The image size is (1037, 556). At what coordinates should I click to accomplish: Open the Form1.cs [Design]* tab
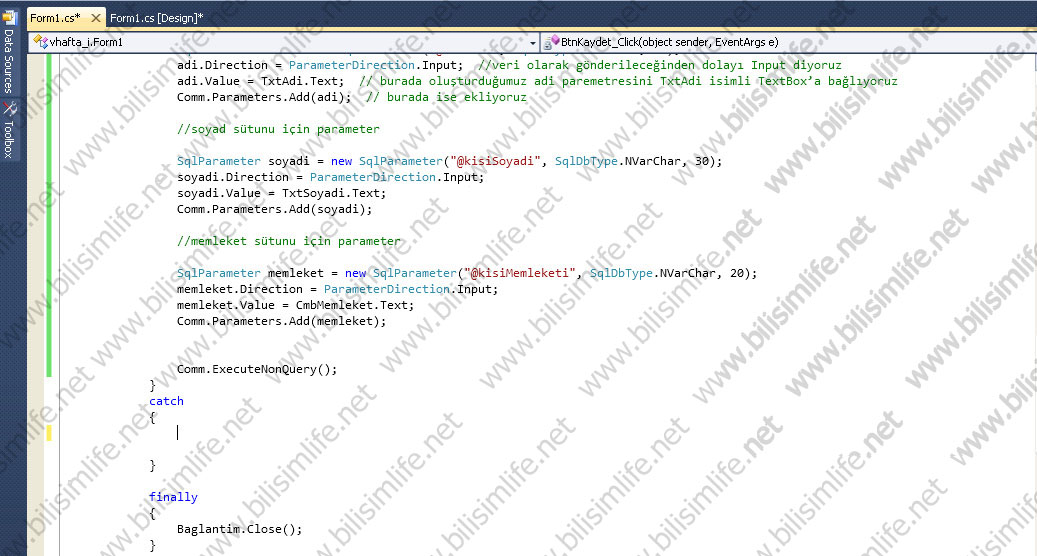[x=157, y=18]
